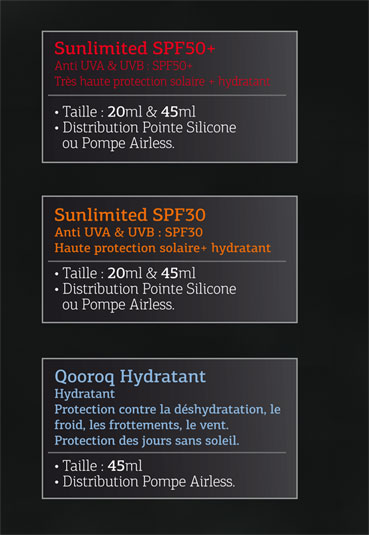Click 'Haute protection solaire+ hydratant' orange text
369x535 pixels.
[162, 248]
